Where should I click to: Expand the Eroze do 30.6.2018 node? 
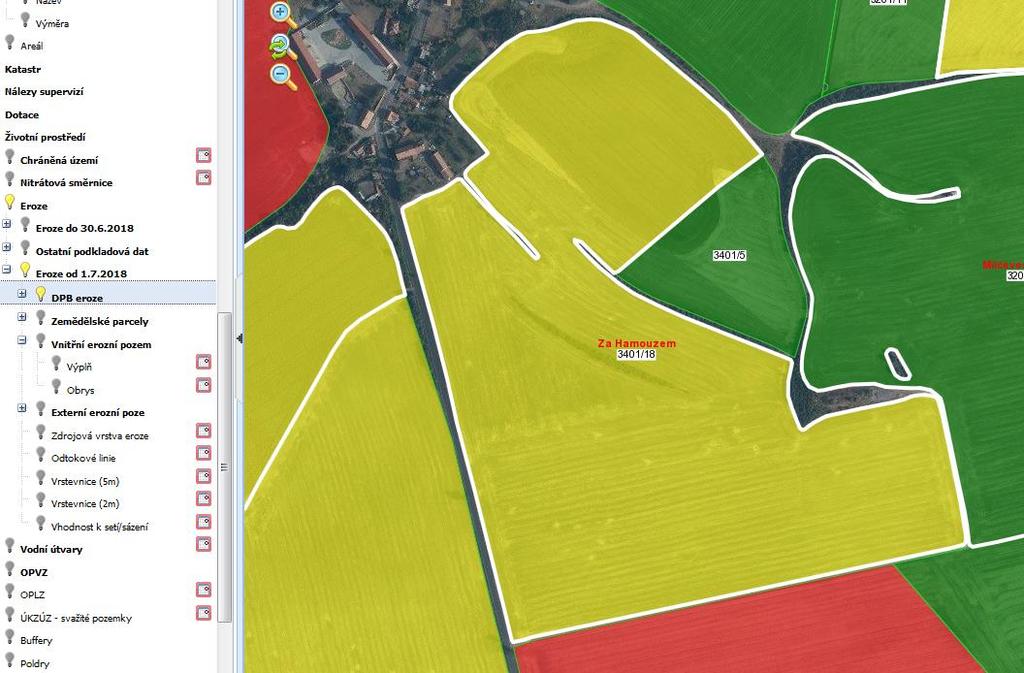click(7, 224)
